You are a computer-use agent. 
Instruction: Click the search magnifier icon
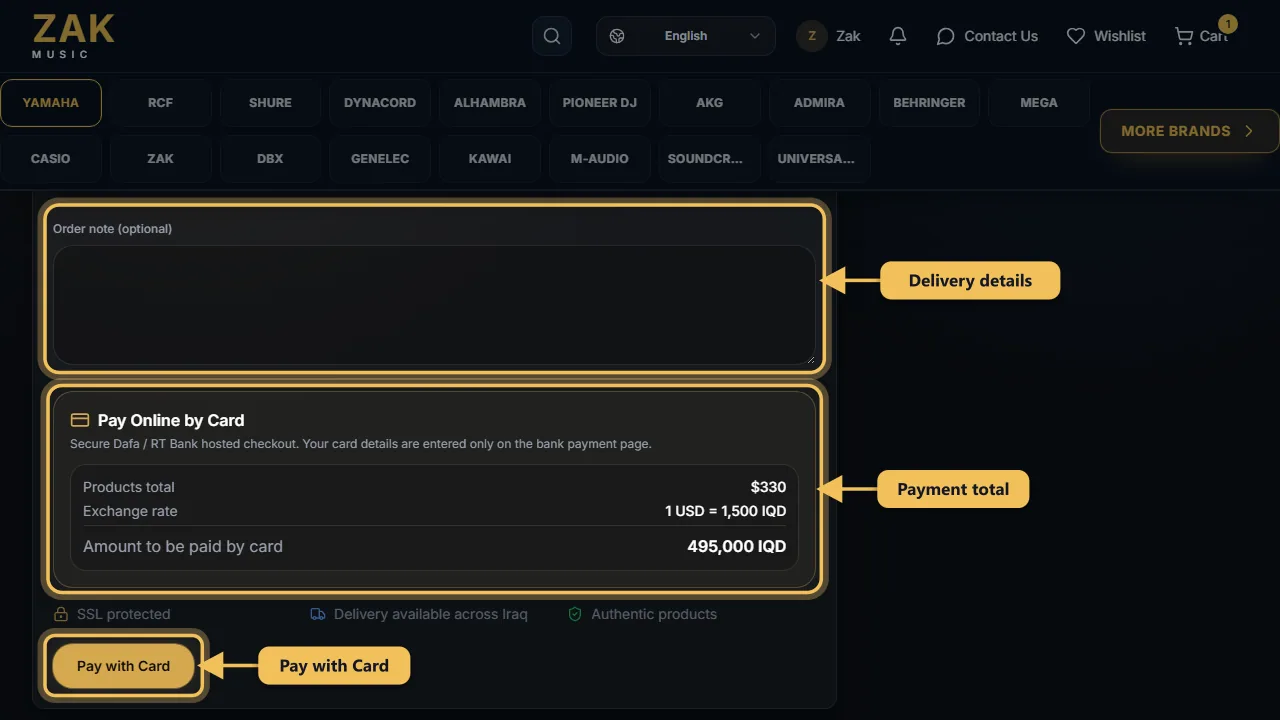(x=552, y=36)
